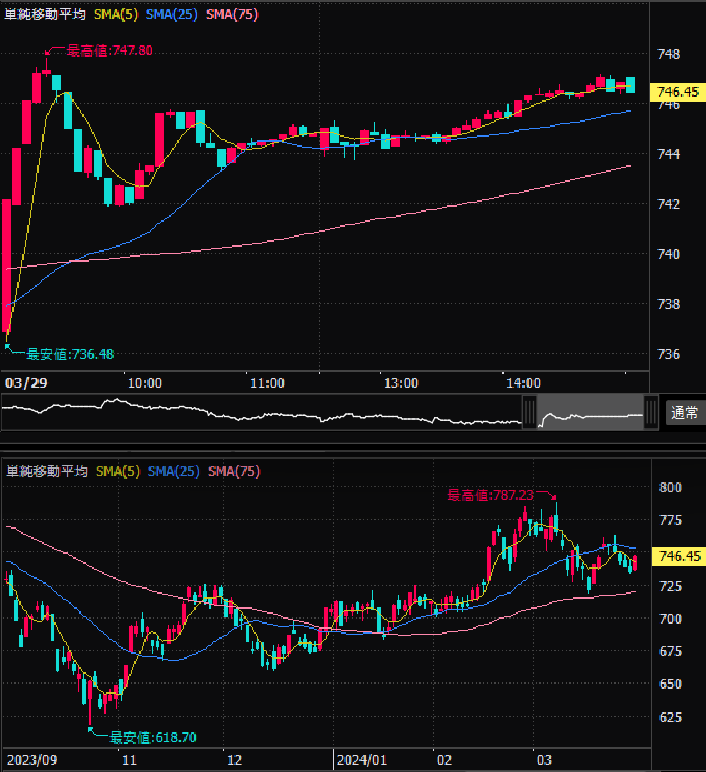Select SMA(5) legend in daily chart
Viewport: 706px width, 772px height.
(118, 471)
